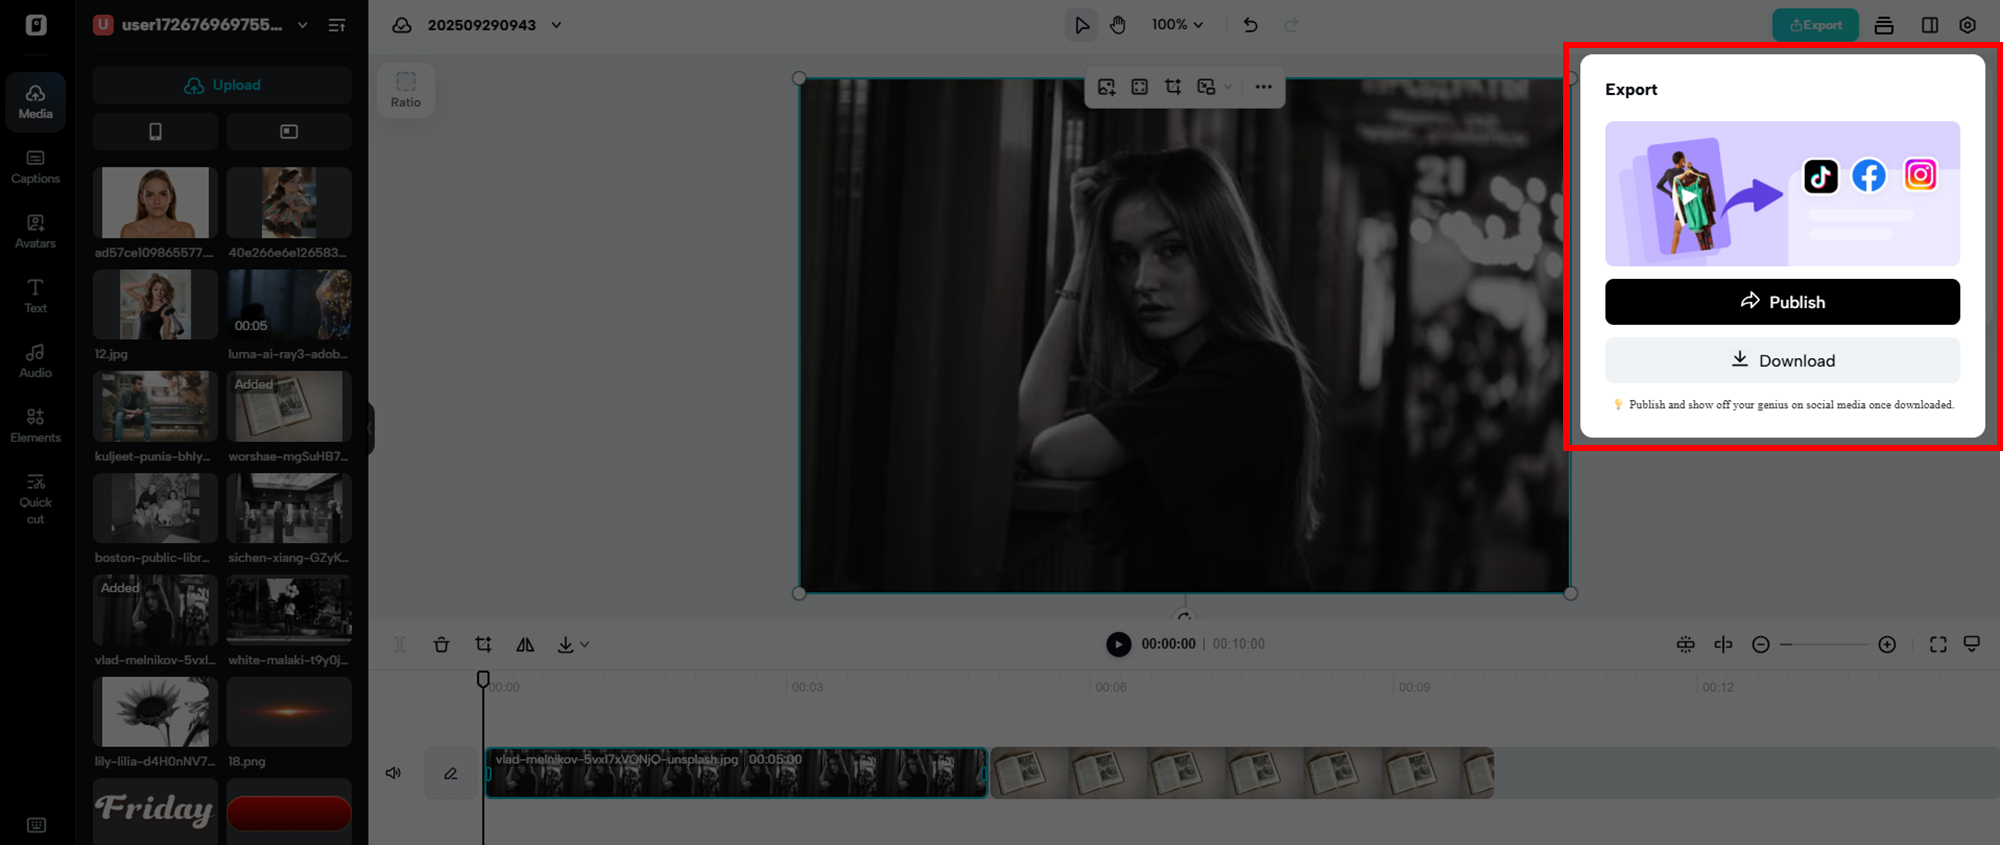The width and height of the screenshot is (2003, 845).
Task: Click the Upload button
Action: (222, 85)
